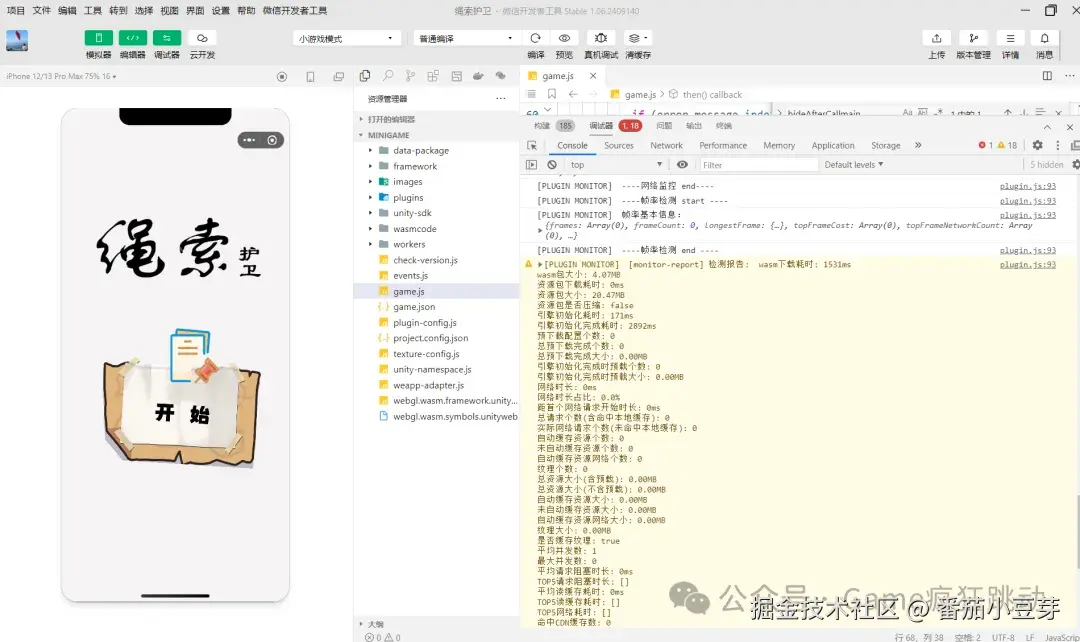The image size is (1080, 642).
Task: Click the 1.18 error count badge on 调试器
Action: pyautogui.click(x=629, y=127)
